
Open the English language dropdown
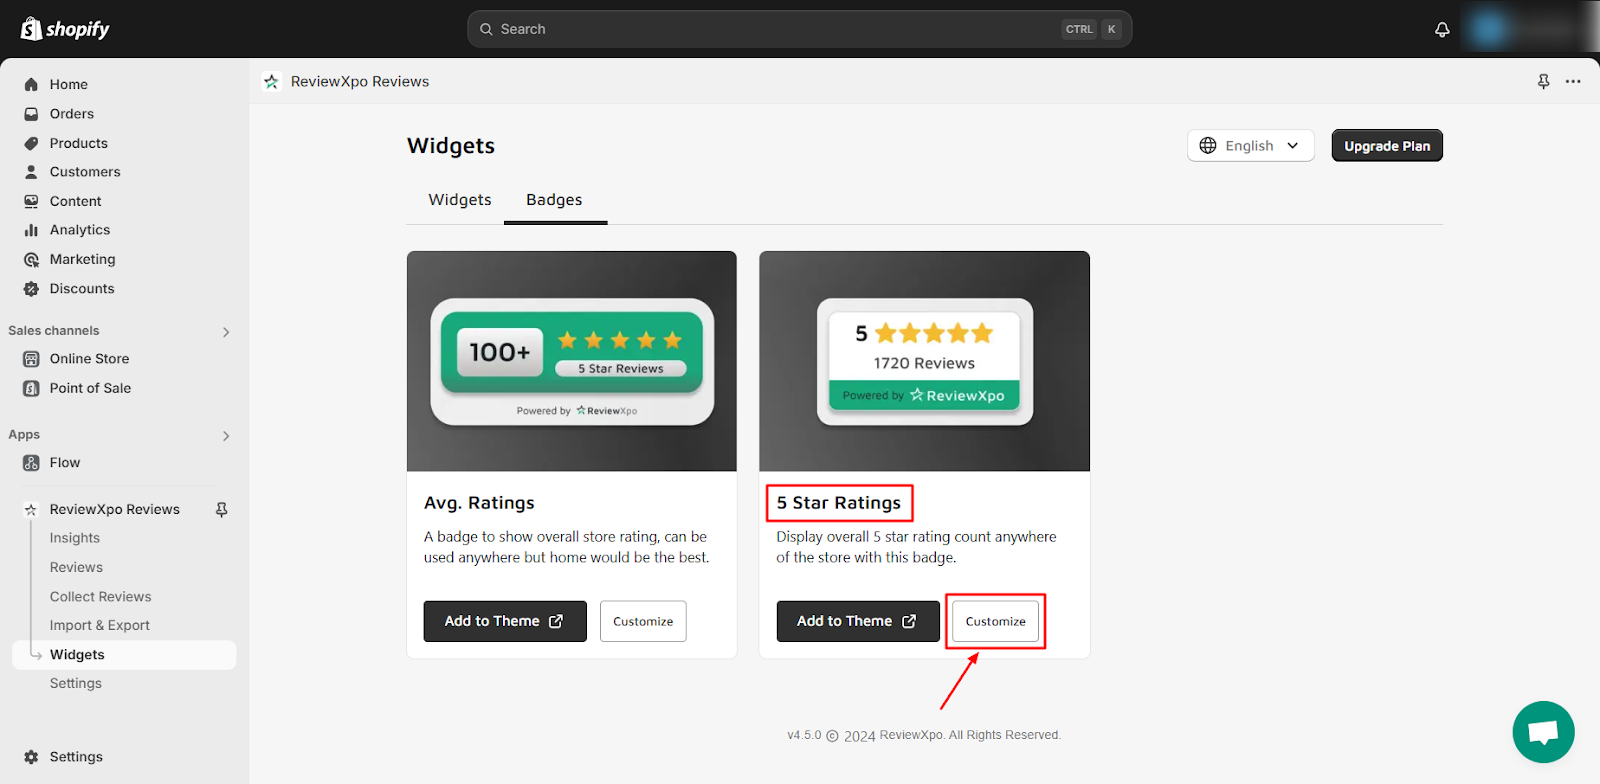coord(1250,146)
